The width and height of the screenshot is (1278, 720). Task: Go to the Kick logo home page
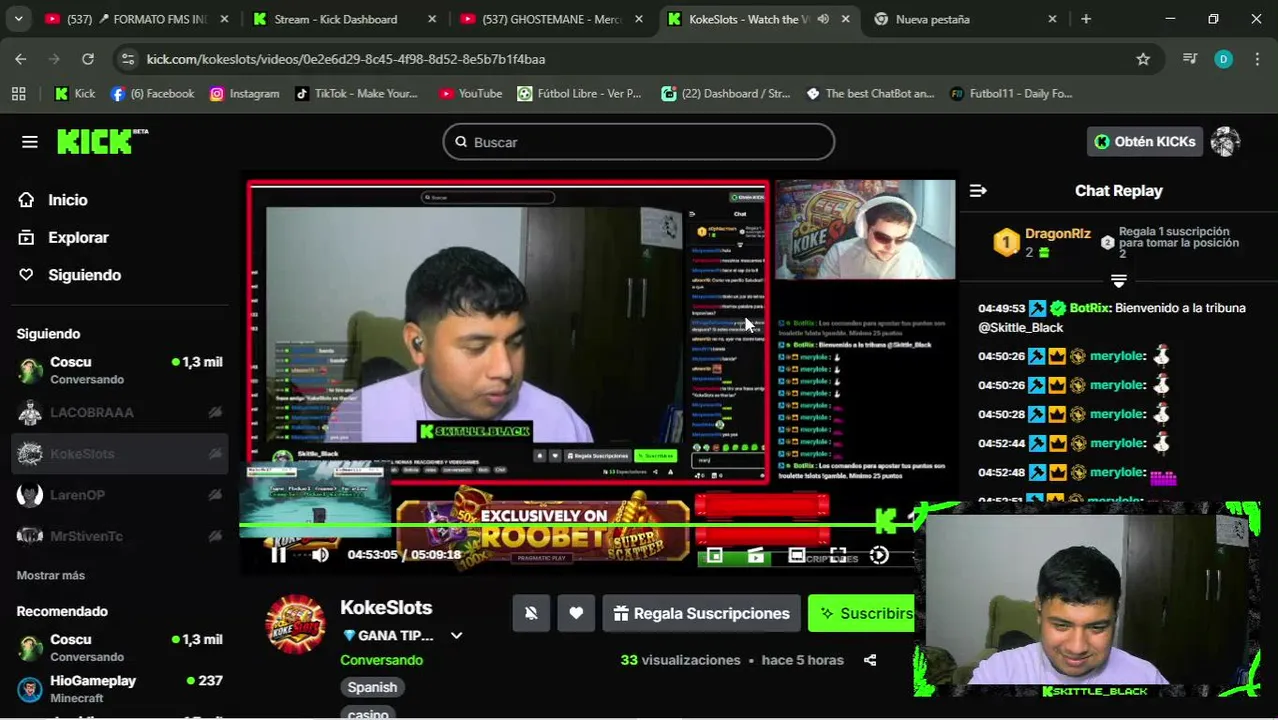click(102, 142)
